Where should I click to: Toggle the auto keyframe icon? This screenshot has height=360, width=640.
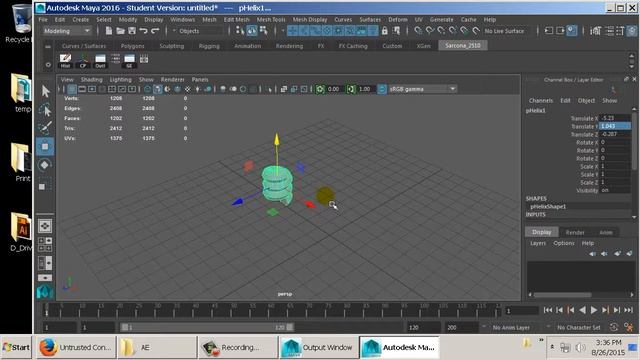coord(614,327)
